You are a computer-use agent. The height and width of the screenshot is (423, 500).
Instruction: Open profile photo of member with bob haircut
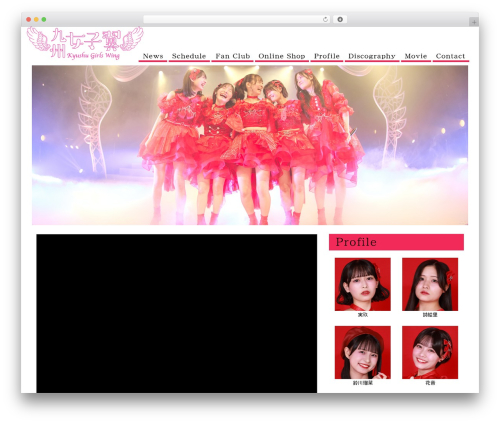point(363,284)
